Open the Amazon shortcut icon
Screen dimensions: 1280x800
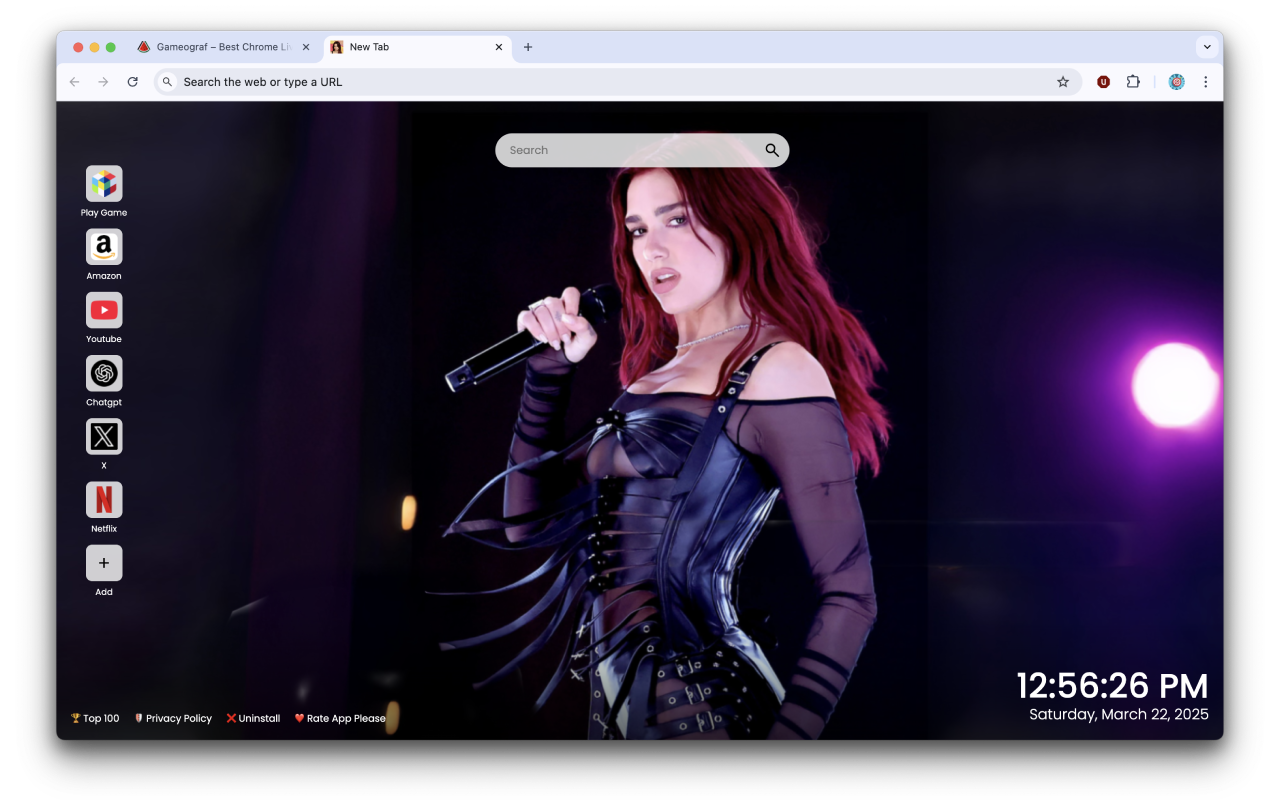[x=104, y=247]
